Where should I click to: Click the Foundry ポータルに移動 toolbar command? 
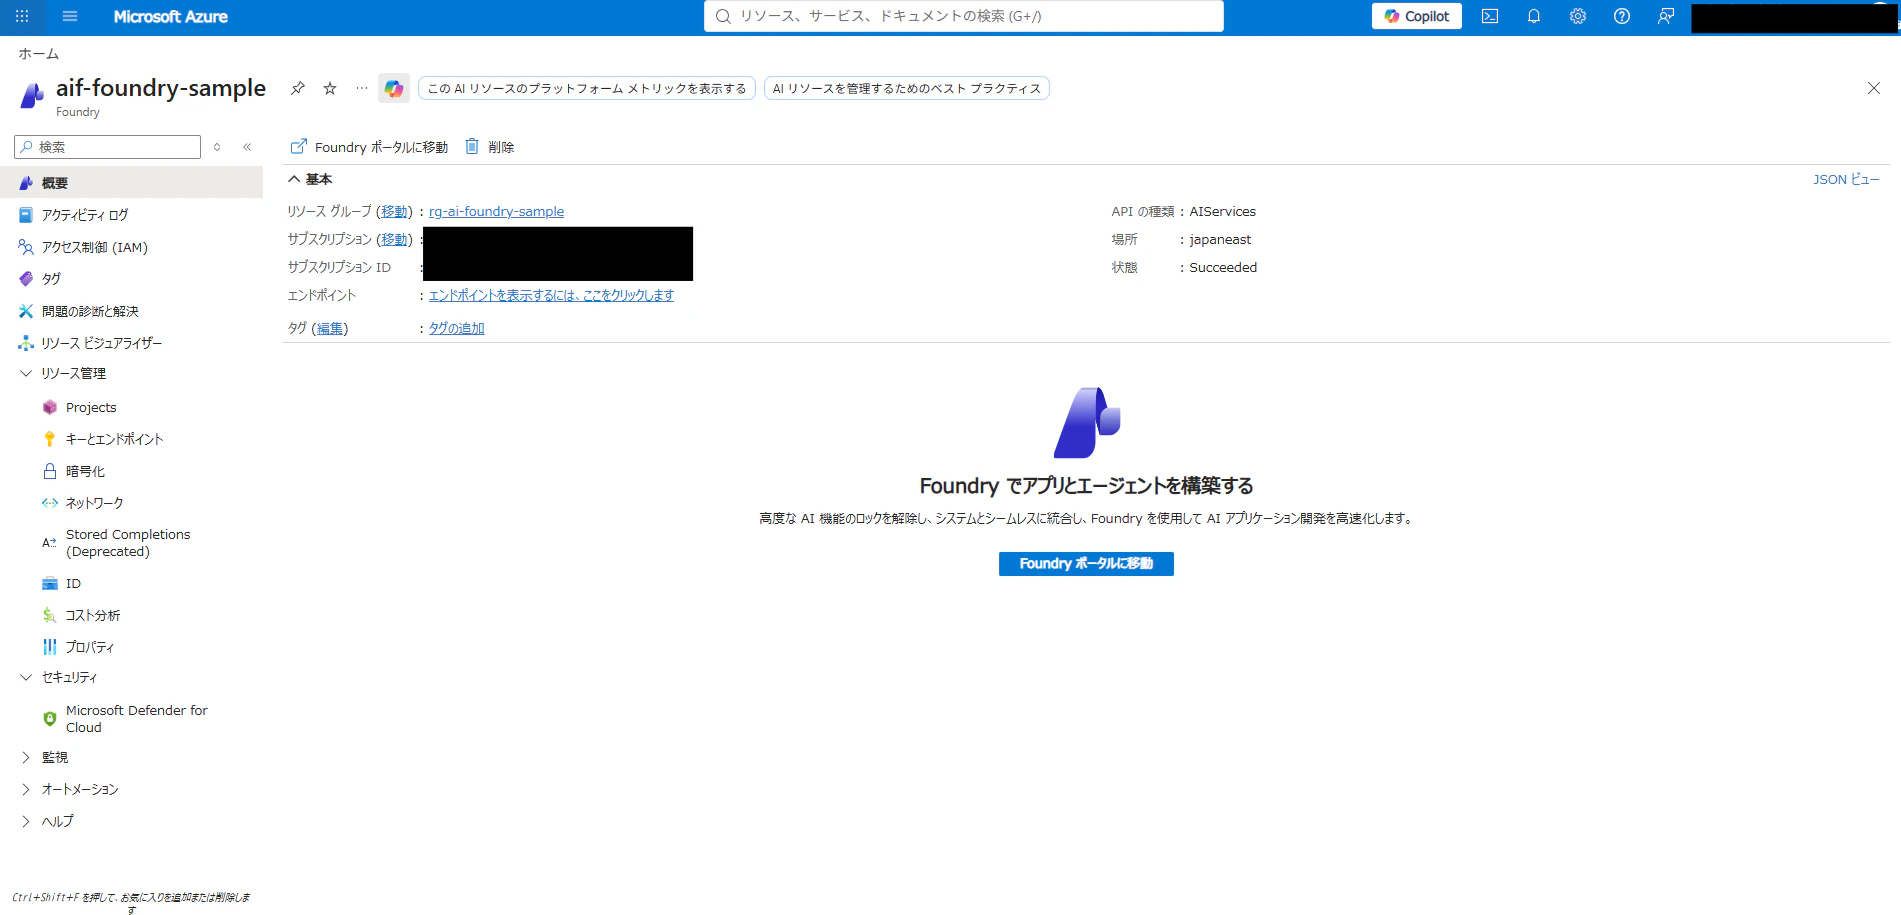click(x=369, y=147)
